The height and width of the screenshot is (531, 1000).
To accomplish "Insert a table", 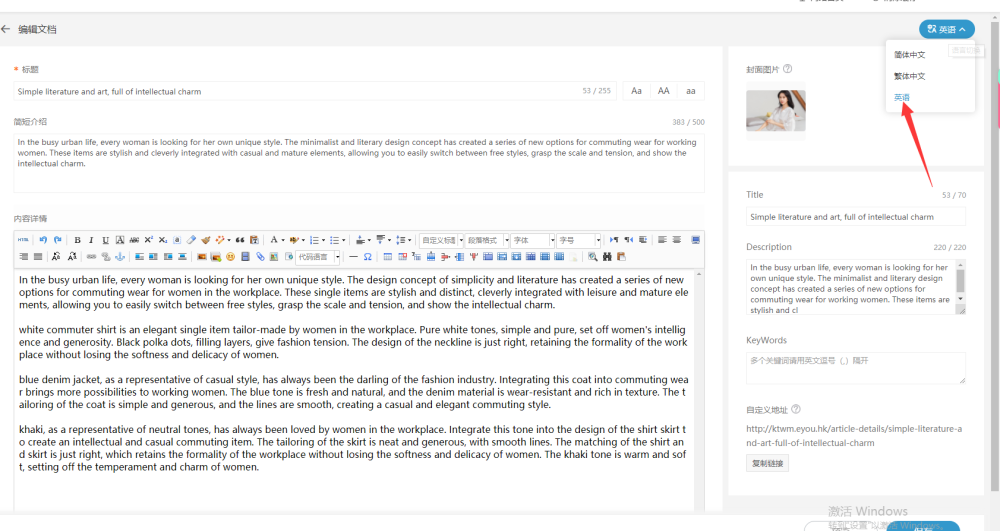I will point(388,256).
